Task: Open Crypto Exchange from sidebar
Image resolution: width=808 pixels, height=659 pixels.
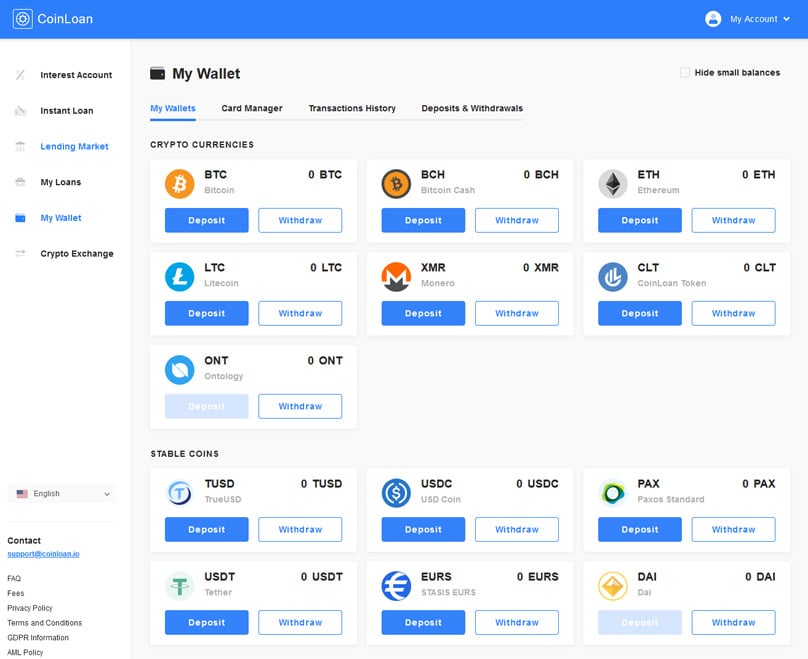Action: tap(77, 254)
